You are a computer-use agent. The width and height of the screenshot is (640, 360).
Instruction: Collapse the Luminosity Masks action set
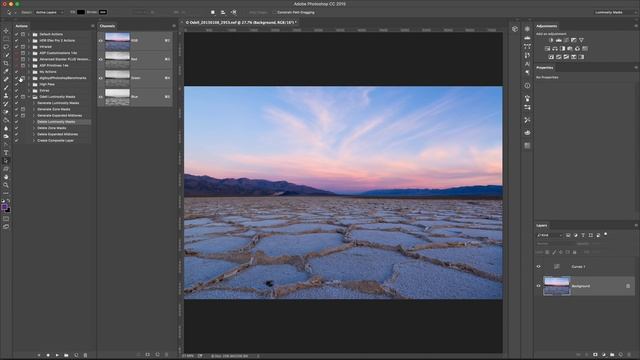point(29,97)
